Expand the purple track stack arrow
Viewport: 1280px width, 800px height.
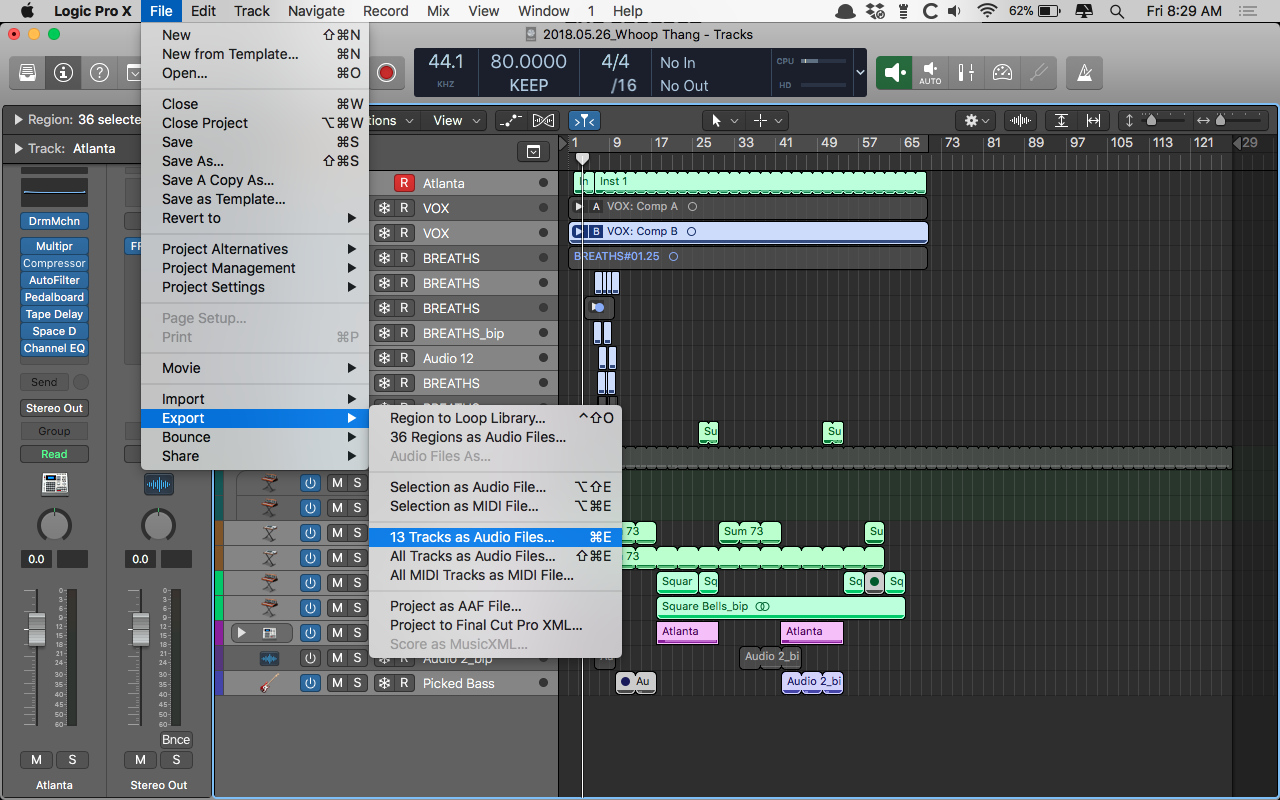[241, 633]
